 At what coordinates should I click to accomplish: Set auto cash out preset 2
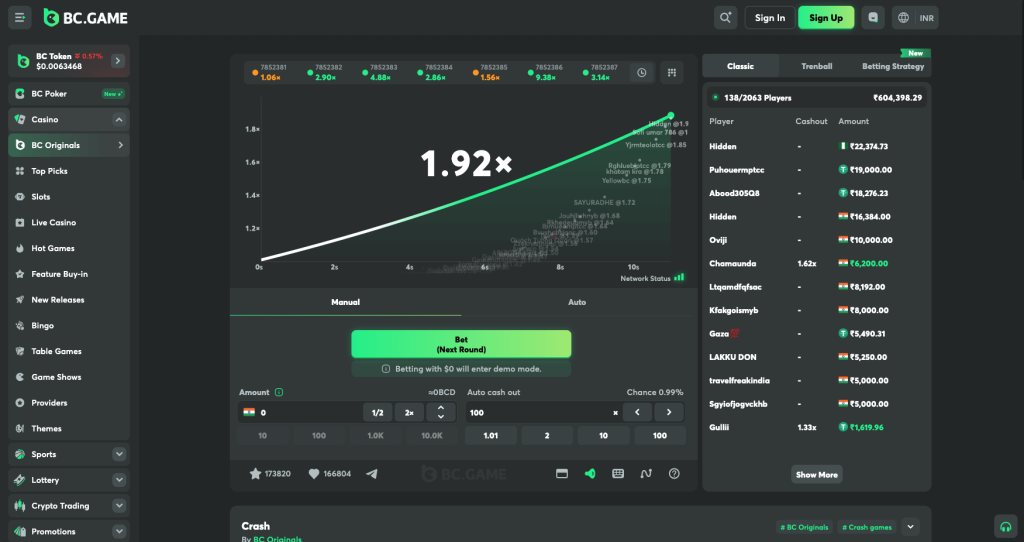coord(547,436)
